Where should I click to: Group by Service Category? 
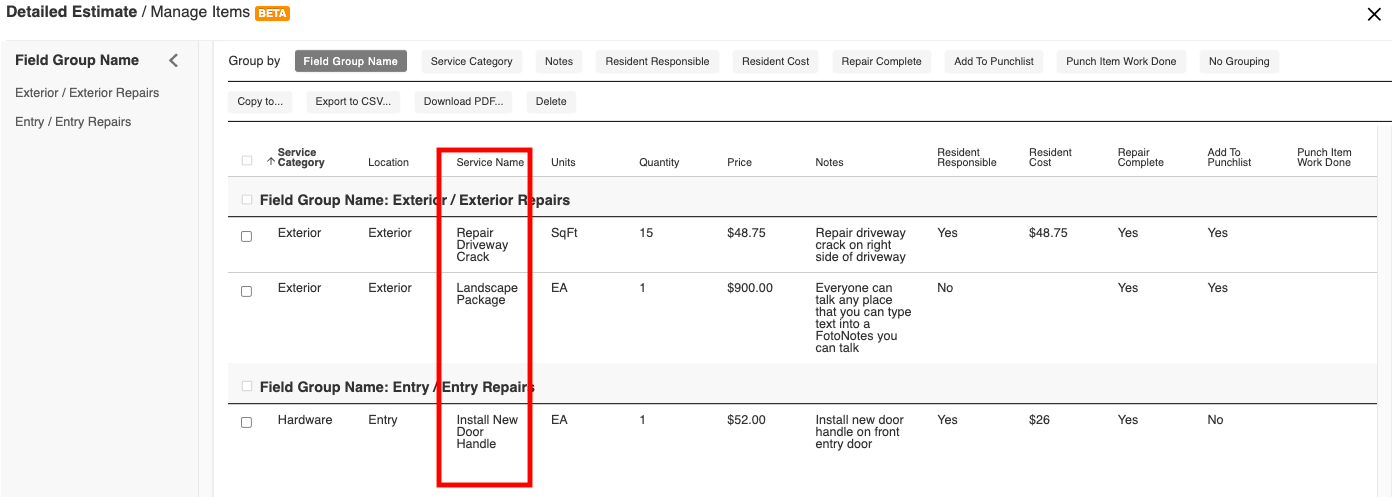tap(471, 61)
